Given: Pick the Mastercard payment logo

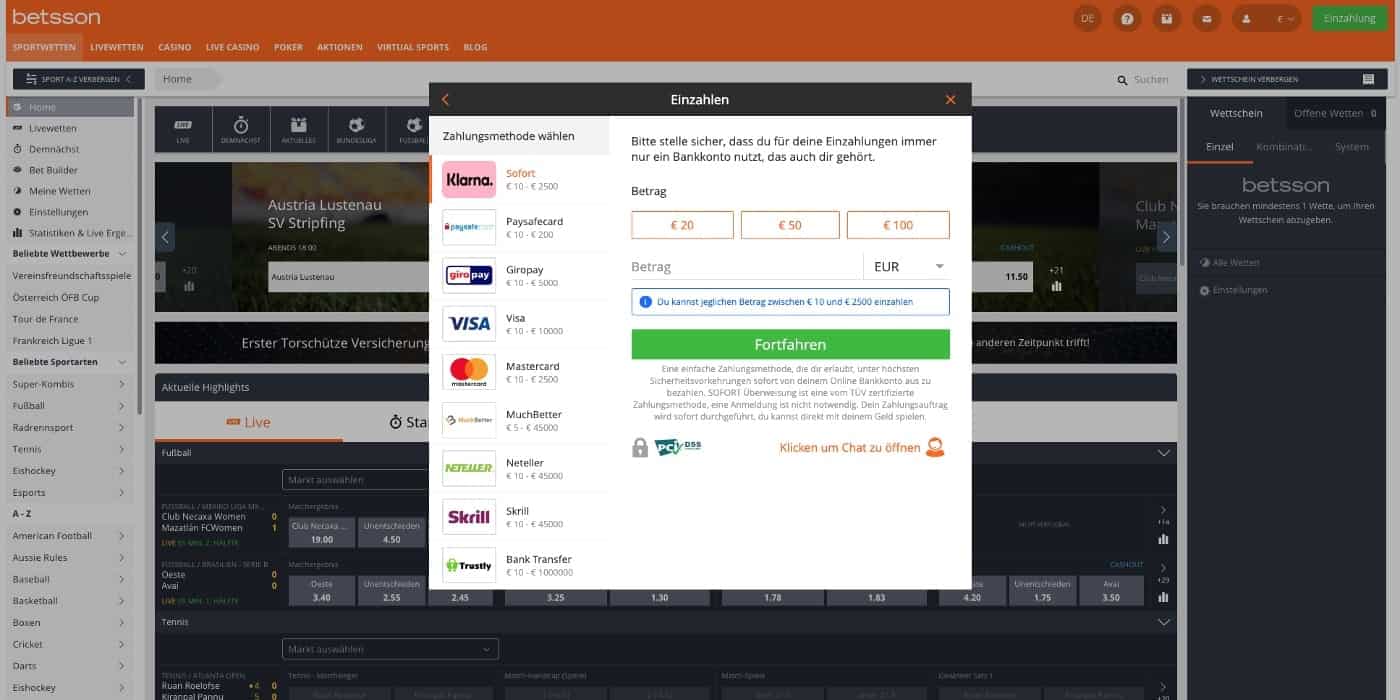Looking at the screenshot, I should [469, 372].
